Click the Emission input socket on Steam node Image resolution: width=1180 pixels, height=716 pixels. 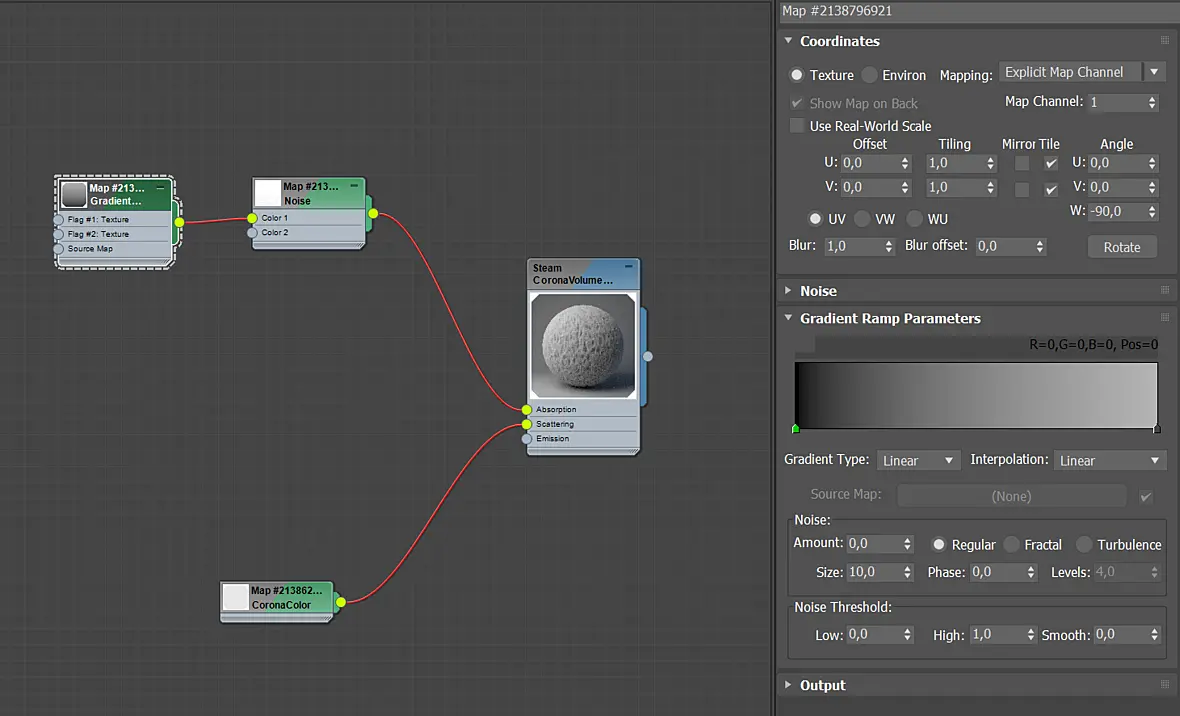pyautogui.click(x=527, y=439)
